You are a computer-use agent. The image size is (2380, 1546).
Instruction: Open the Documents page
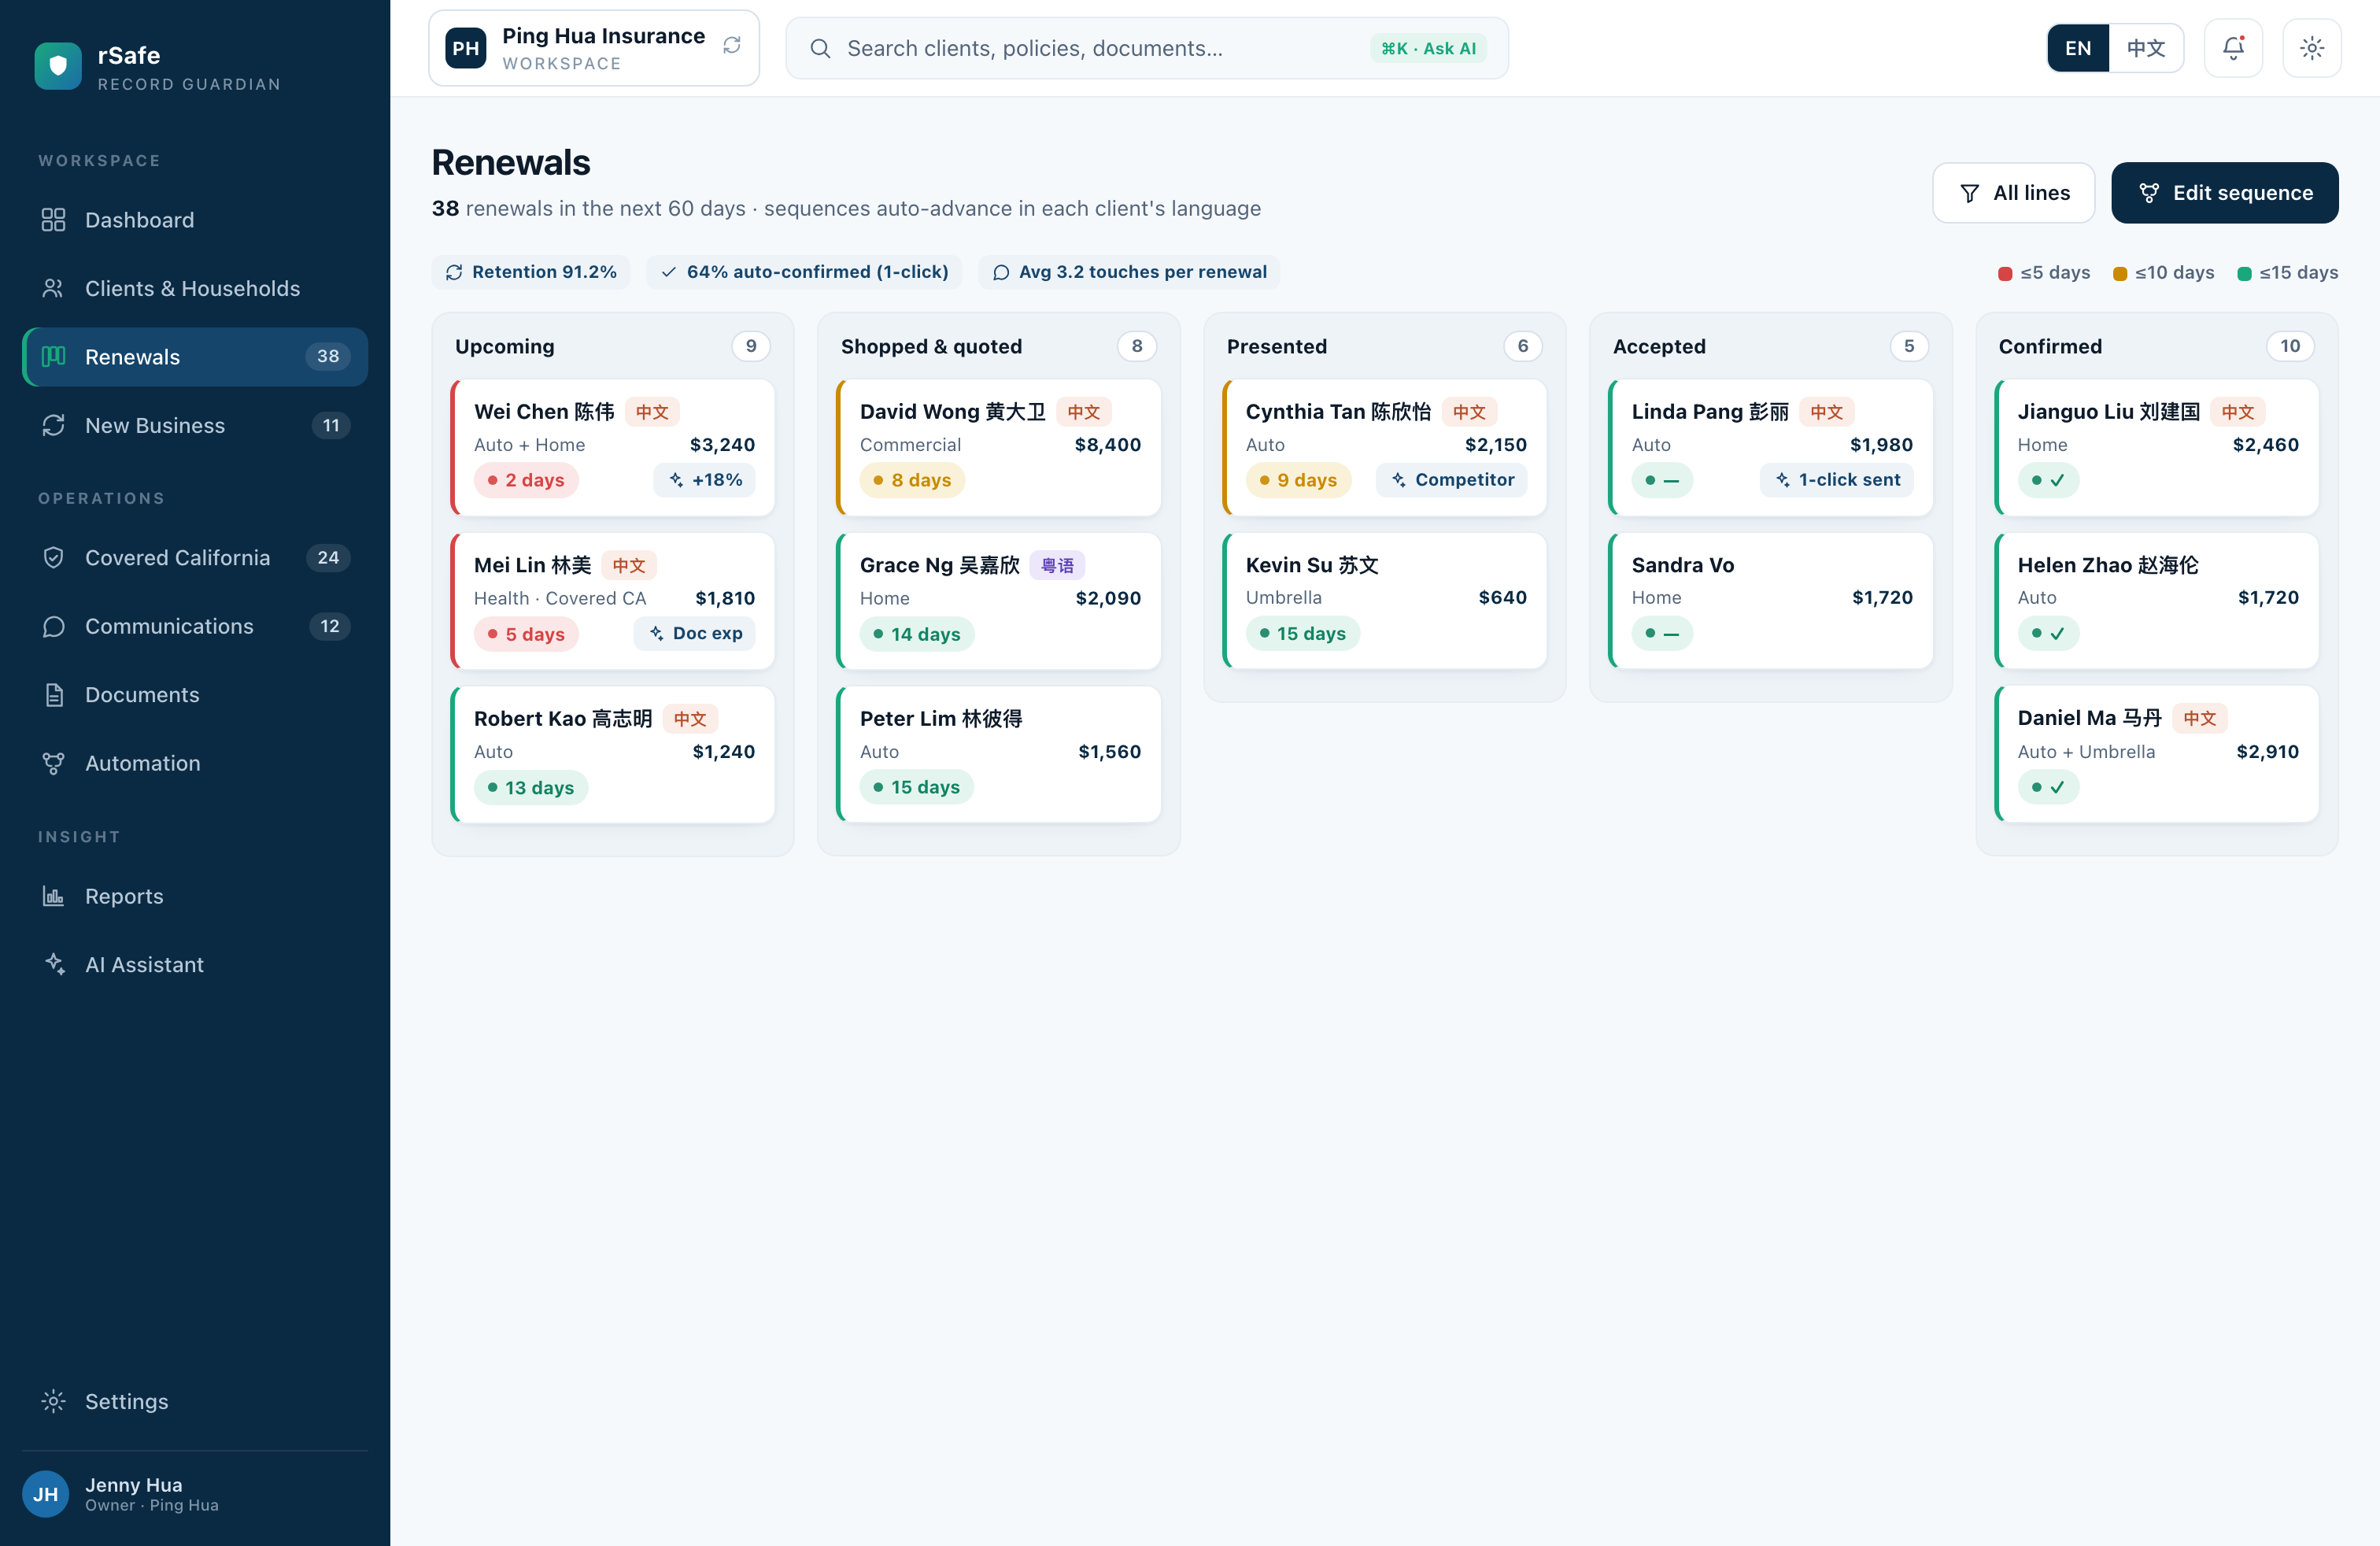tap(195, 695)
